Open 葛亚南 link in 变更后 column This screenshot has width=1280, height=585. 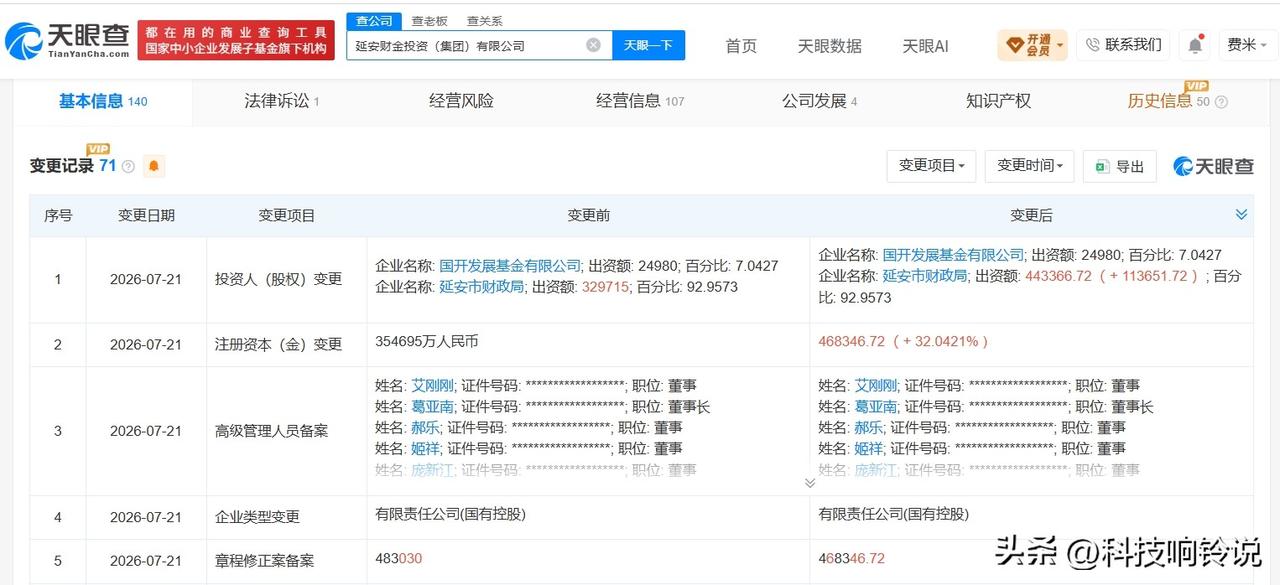tap(877, 406)
